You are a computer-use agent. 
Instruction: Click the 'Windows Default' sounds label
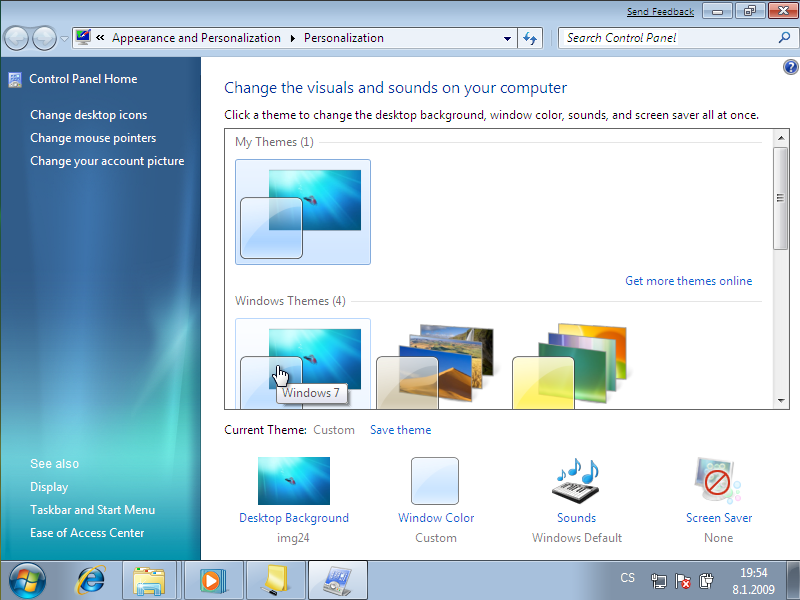point(577,538)
